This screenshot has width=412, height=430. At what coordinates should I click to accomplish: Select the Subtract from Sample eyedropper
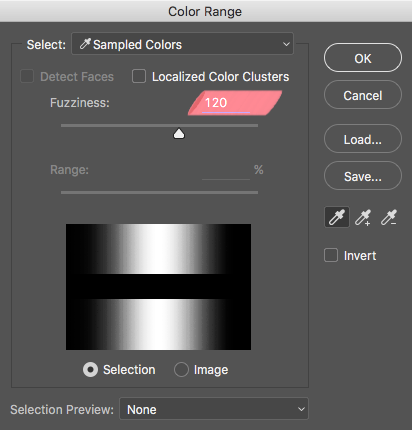pyautogui.click(x=389, y=217)
